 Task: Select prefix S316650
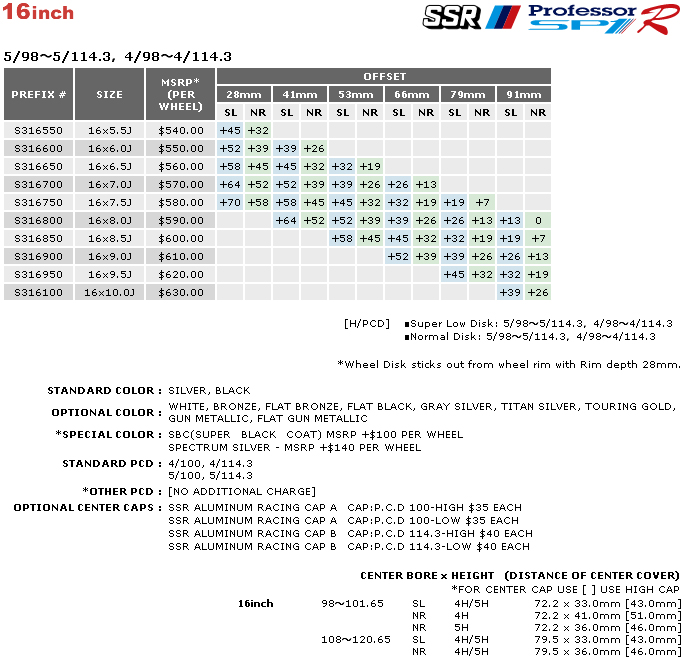[38, 166]
